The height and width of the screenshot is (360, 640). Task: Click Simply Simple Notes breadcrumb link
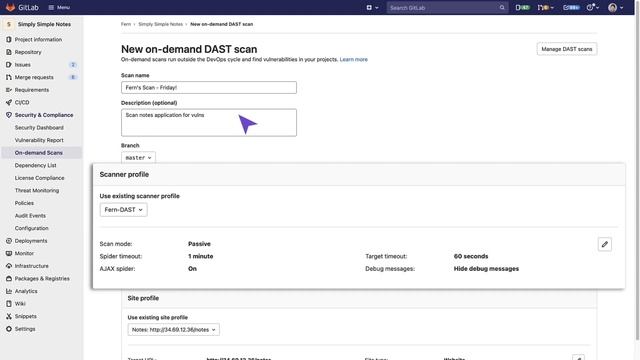point(160,24)
